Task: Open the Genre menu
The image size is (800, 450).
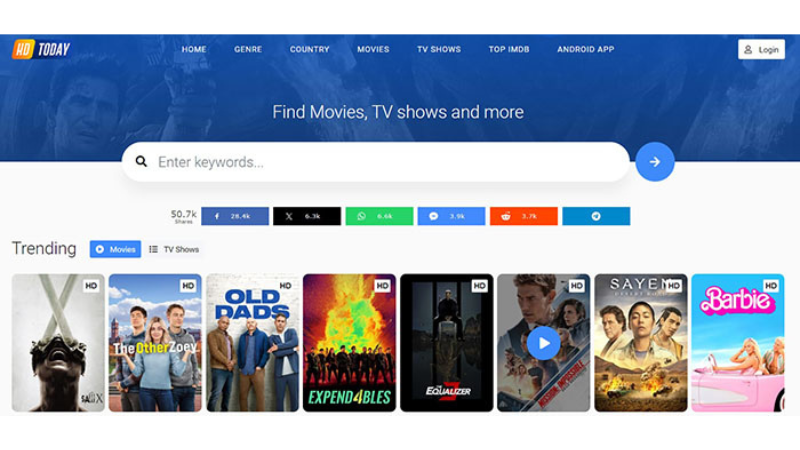Action: [x=248, y=49]
